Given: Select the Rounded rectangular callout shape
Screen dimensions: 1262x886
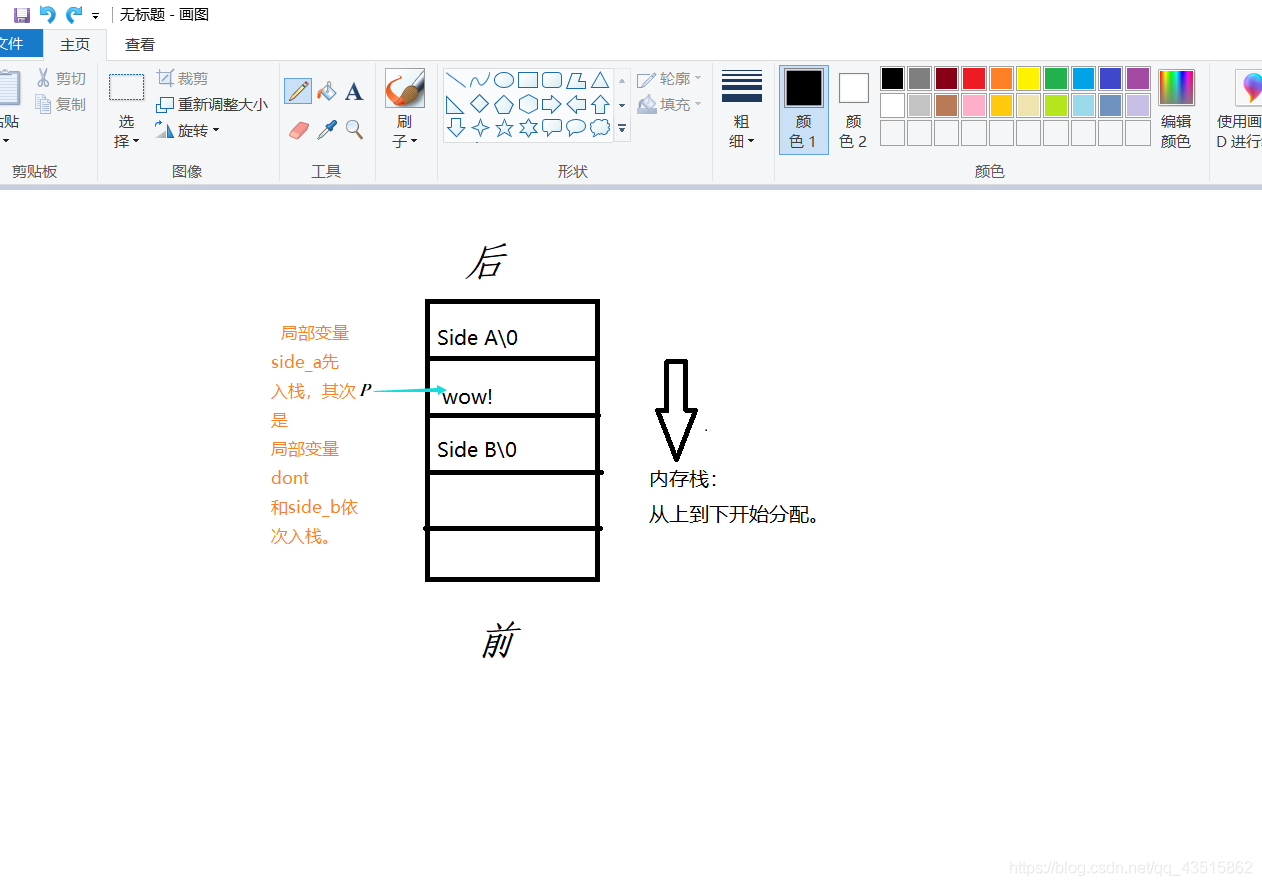Looking at the screenshot, I should [552, 128].
